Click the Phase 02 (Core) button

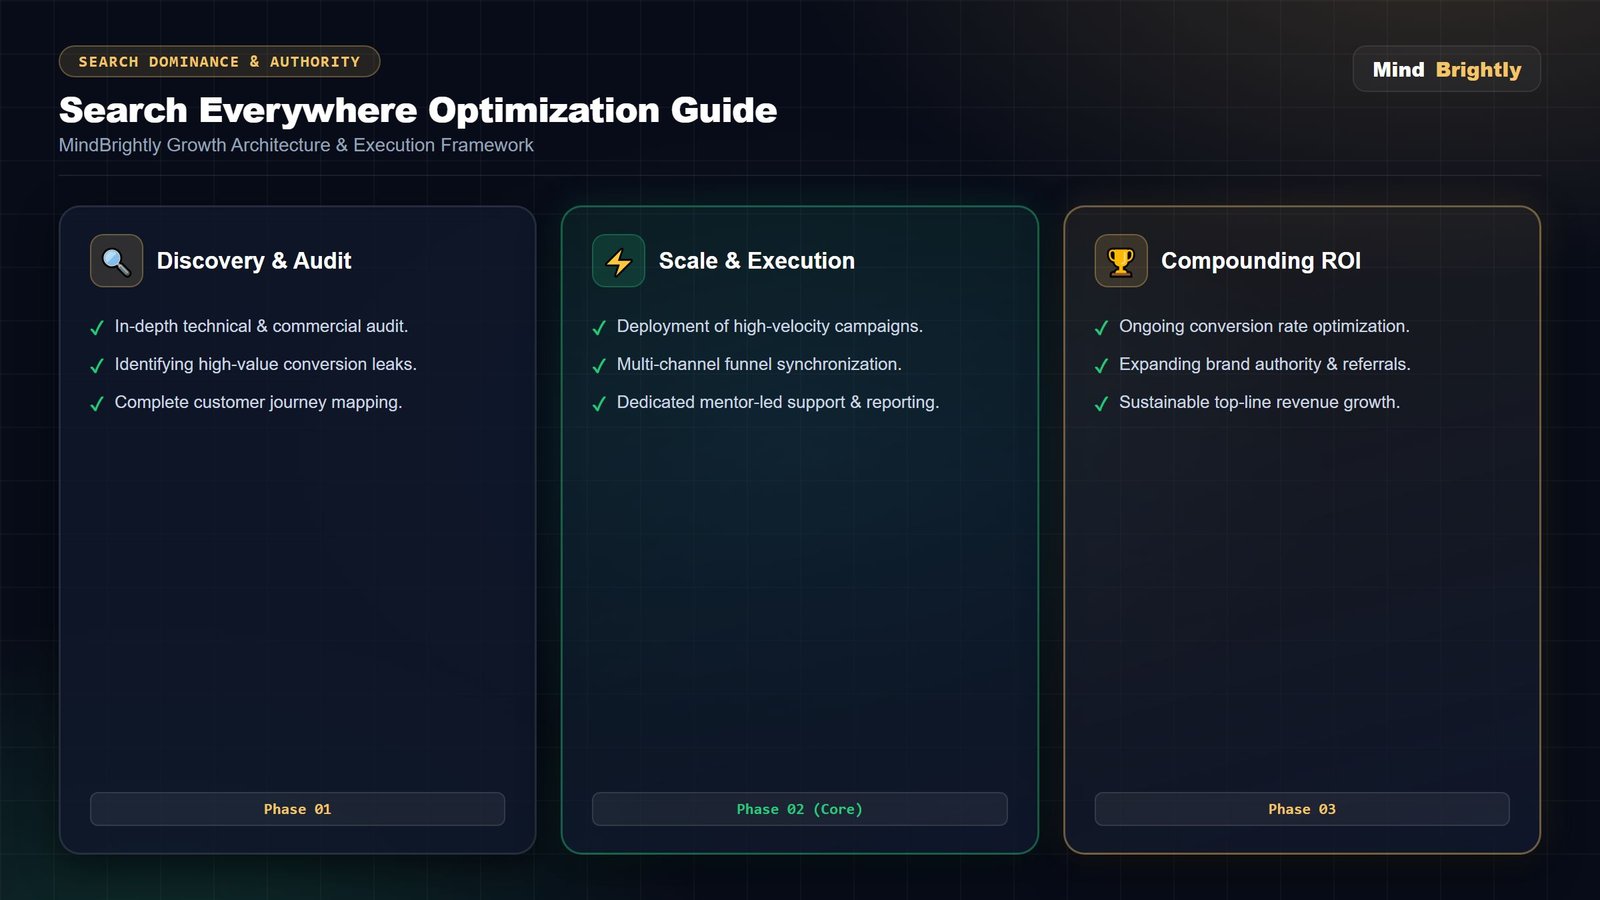[x=799, y=809]
